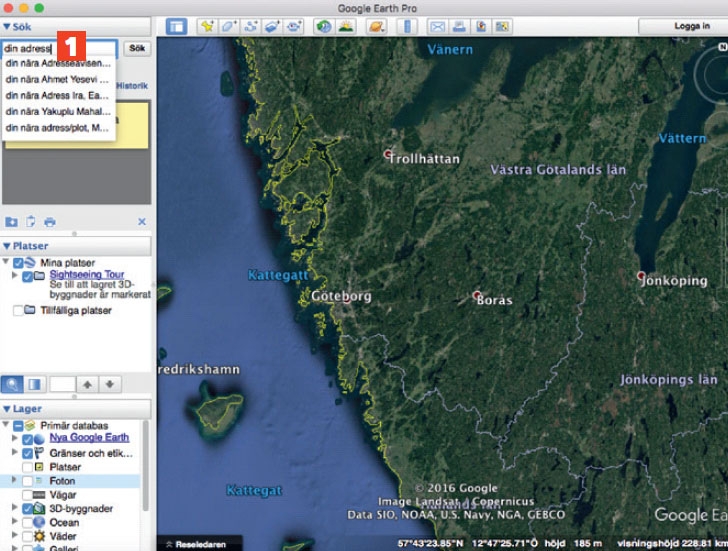Open the ruler measurement tool
Image resolution: width=728 pixels, height=551 pixels.
408,26
